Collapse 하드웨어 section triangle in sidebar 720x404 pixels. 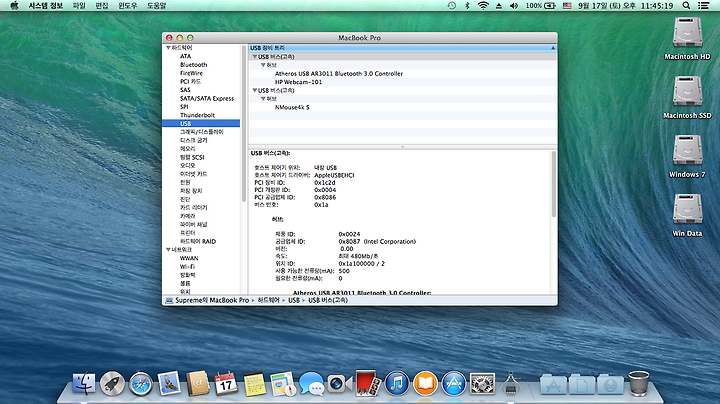click(x=168, y=48)
